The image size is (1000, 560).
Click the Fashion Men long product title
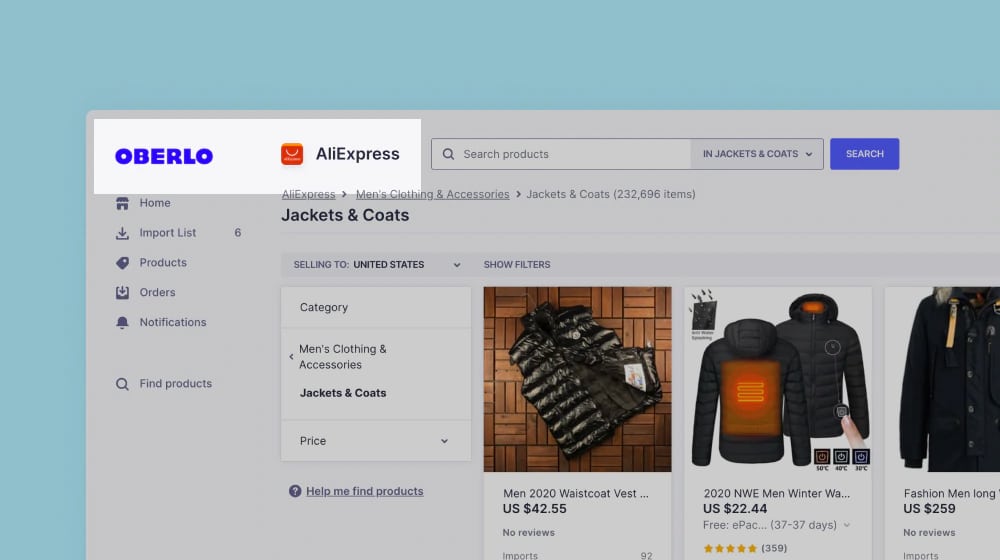(x=951, y=494)
